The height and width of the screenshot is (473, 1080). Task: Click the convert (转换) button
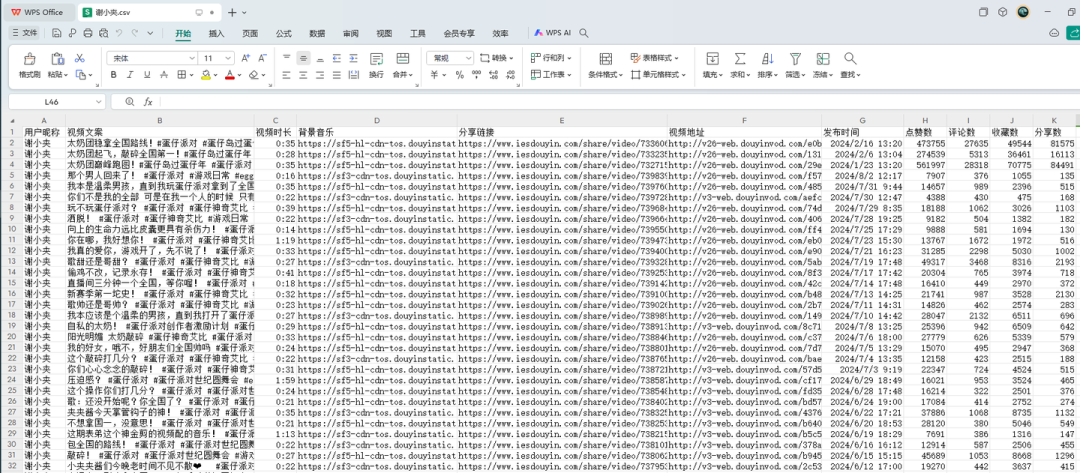(497, 59)
